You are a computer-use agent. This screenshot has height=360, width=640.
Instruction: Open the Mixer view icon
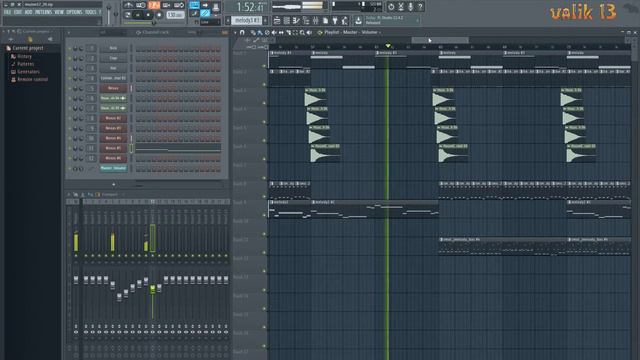click(x=316, y=20)
